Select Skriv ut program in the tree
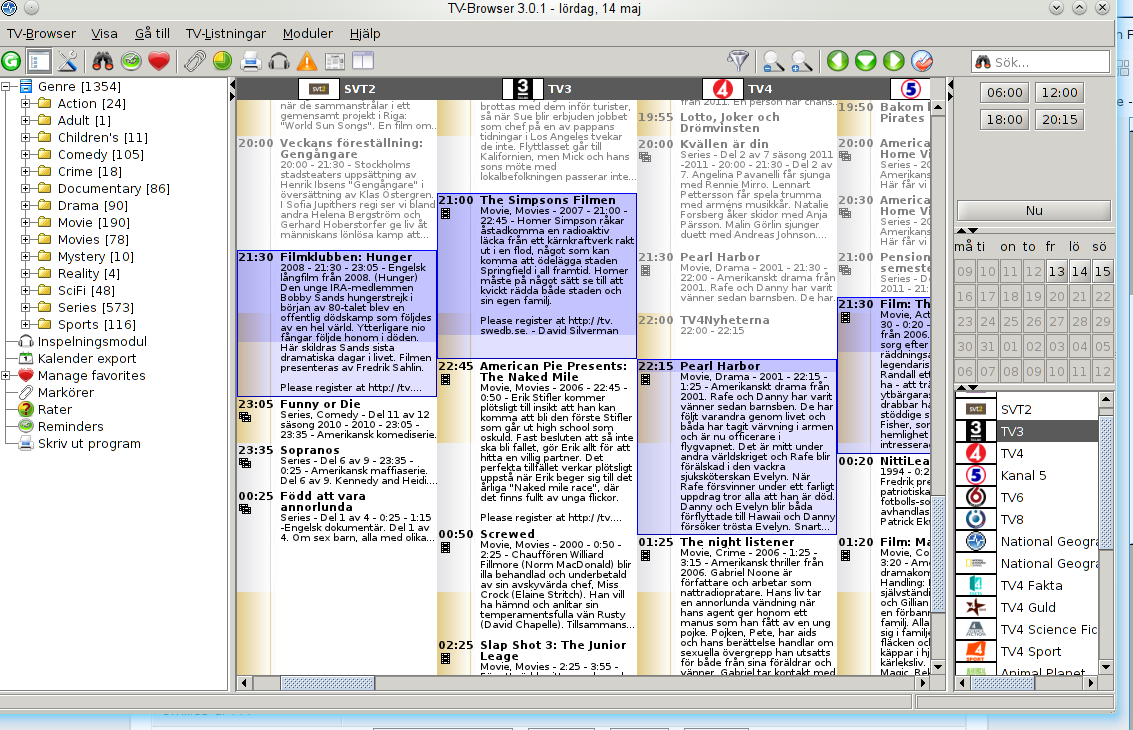The height and width of the screenshot is (730, 1133). [x=89, y=444]
